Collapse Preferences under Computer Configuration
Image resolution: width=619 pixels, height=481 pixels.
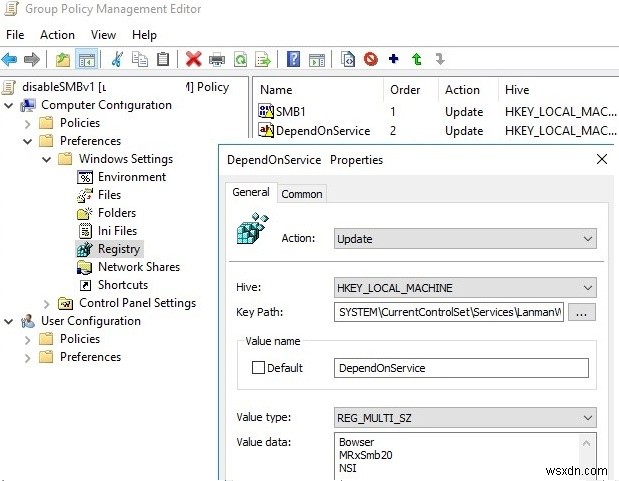(27, 141)
